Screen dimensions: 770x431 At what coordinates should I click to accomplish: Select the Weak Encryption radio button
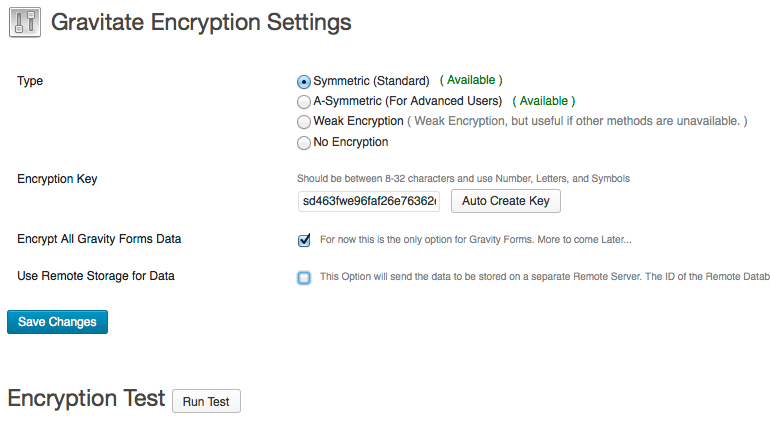(304, 122)
